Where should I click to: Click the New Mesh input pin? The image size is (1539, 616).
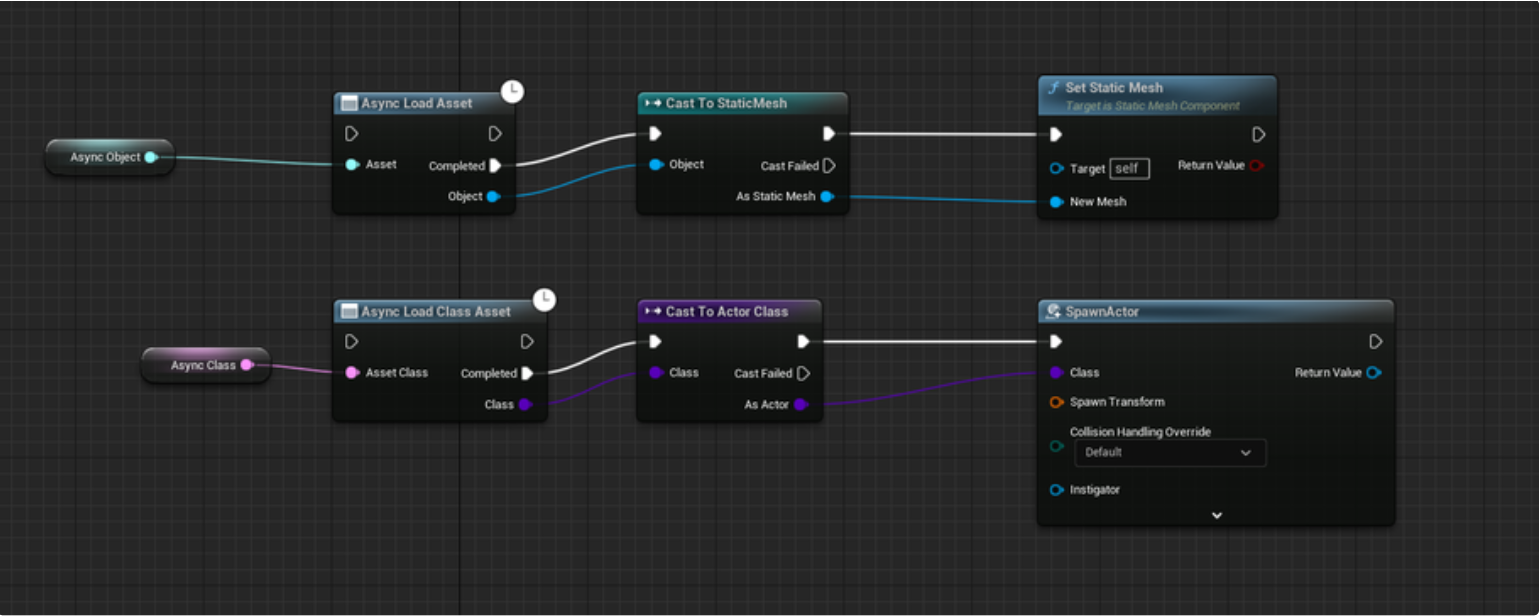(x=1057, y=202)
